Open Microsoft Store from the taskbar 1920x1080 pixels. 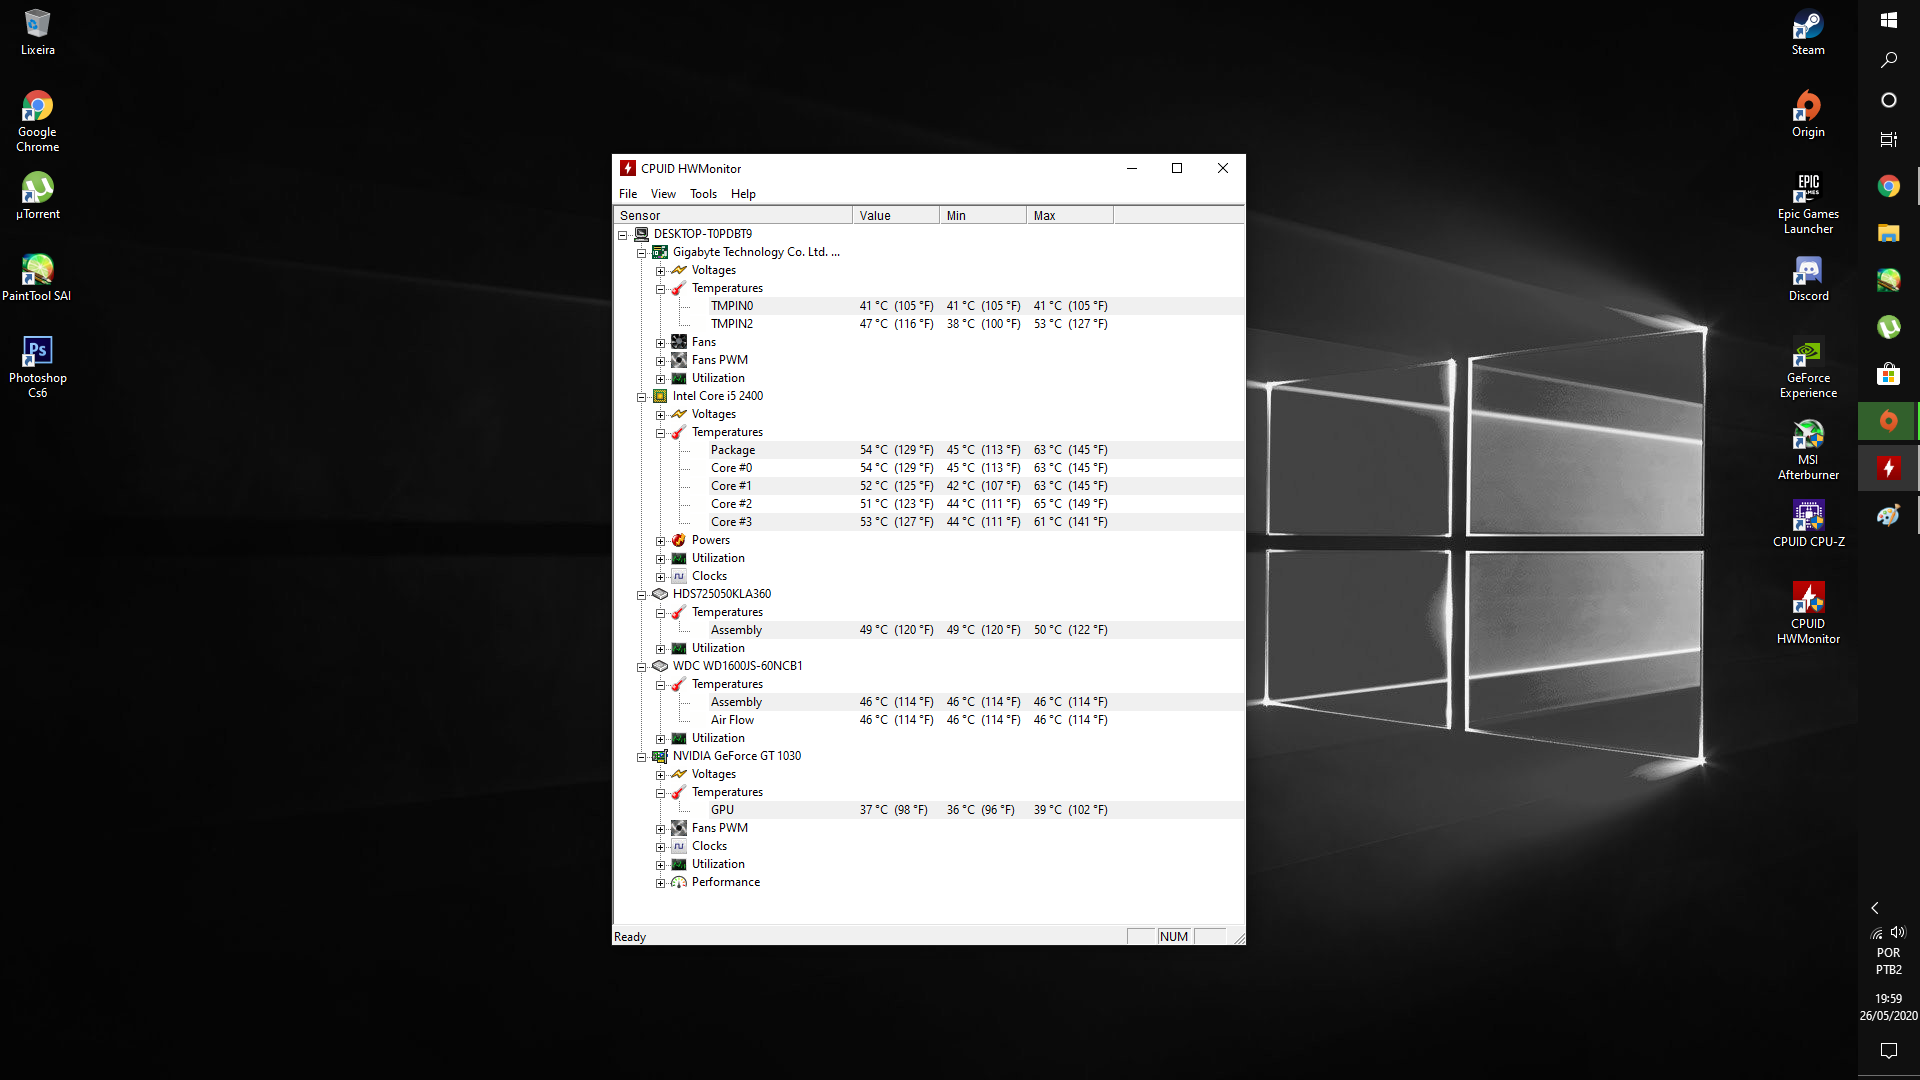coord(1888,374)
